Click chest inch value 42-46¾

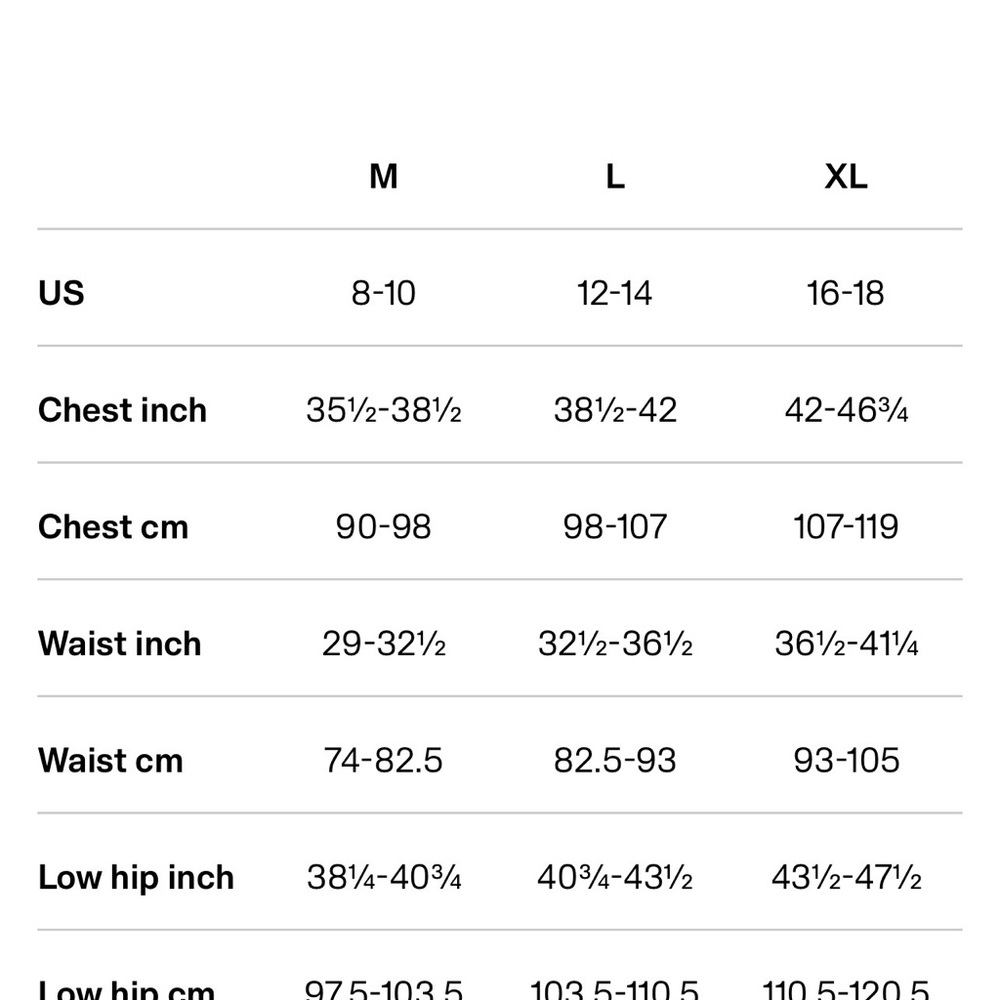[846, 410]
